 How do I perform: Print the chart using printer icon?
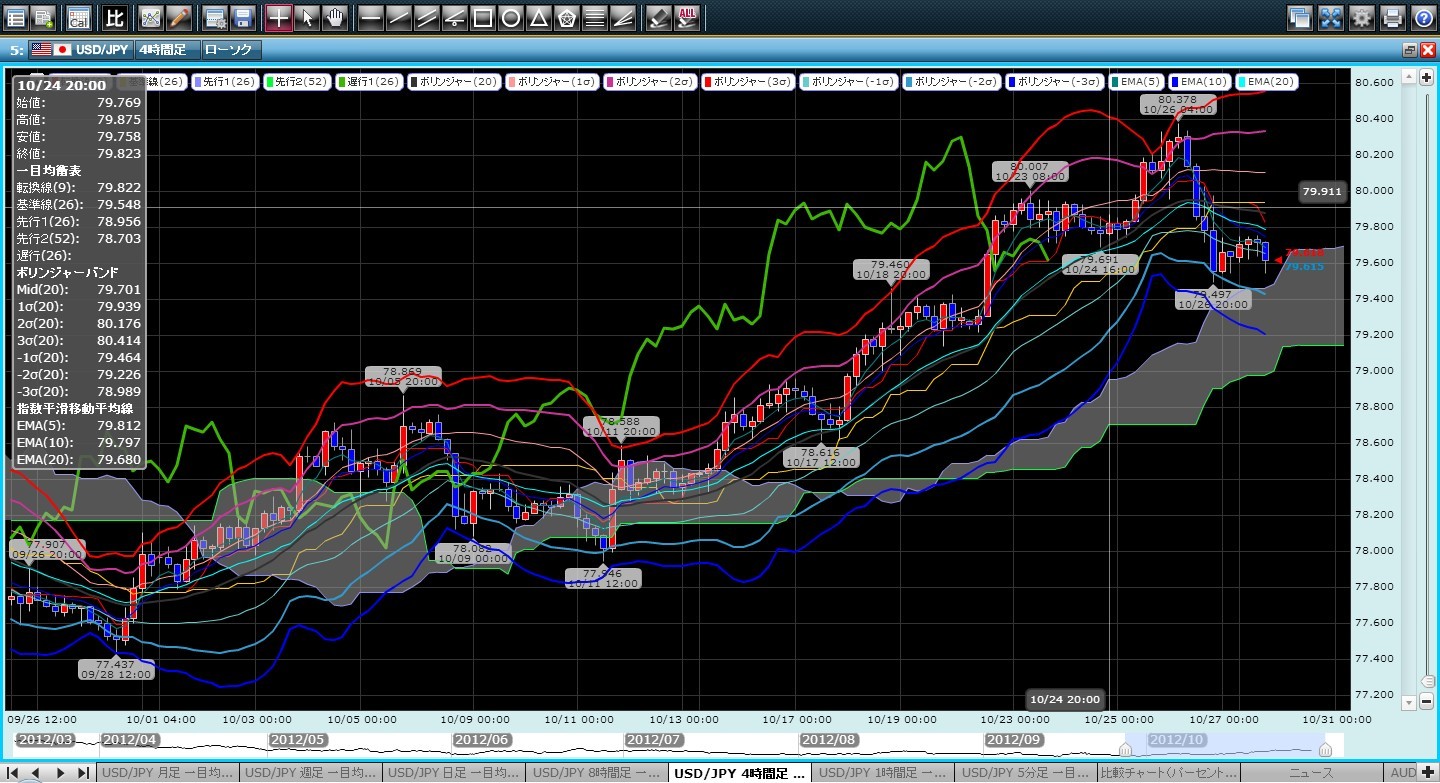point(1392,17)
